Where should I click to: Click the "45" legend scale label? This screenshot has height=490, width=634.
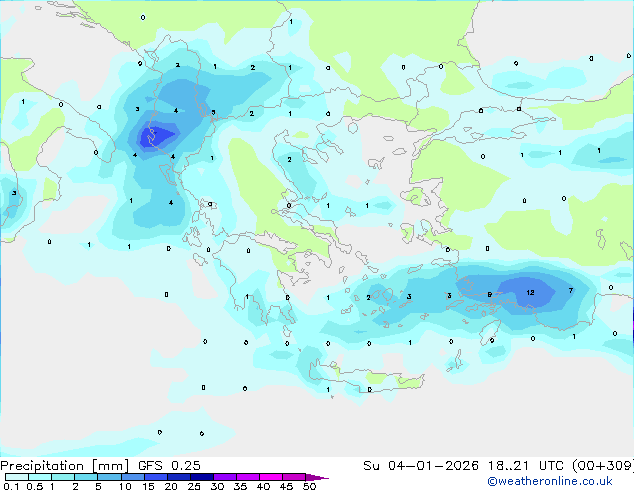coord(286,486)
